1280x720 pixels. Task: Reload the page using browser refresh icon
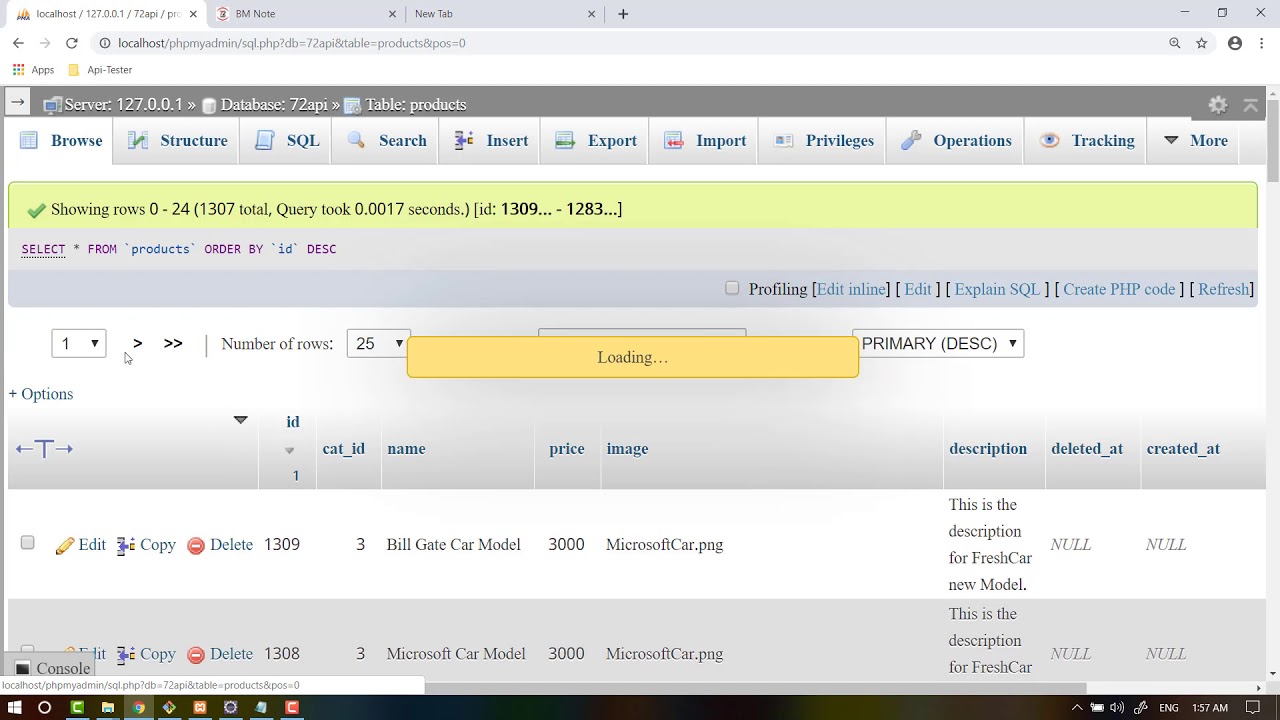pyautogui.click(x=72, y=43)
